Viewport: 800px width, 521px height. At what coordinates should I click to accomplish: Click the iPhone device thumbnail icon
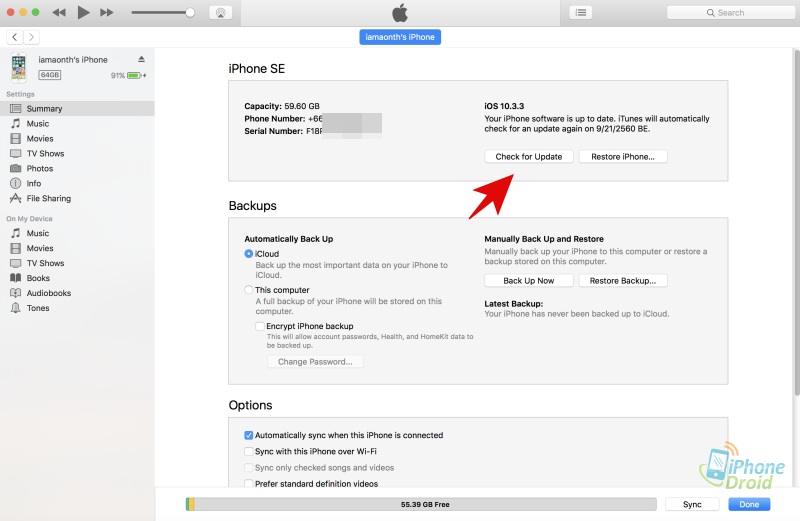[x=19, y=67]
